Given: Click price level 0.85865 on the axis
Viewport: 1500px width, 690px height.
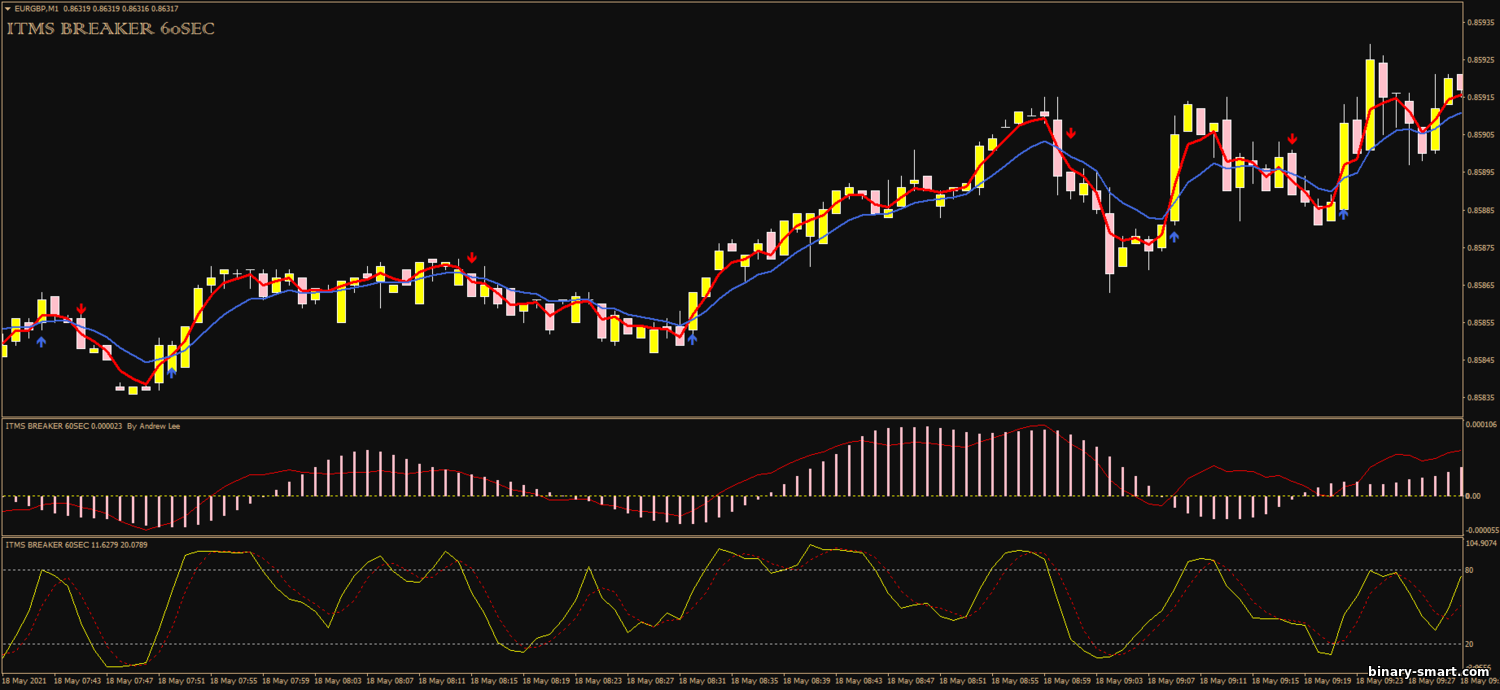Looking at the screenshot, I should 1479,285.
